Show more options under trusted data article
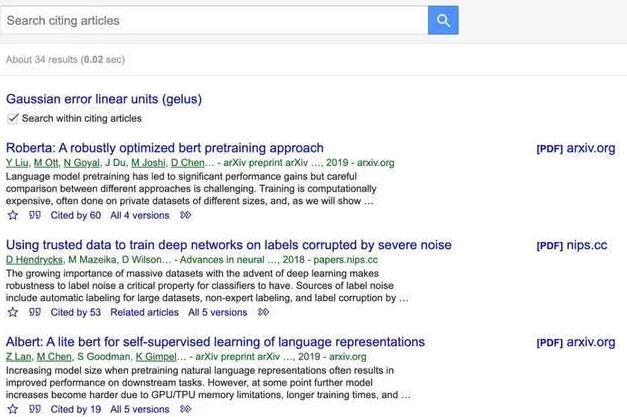Viewport: 627px width, 417px height. point(264,312)
